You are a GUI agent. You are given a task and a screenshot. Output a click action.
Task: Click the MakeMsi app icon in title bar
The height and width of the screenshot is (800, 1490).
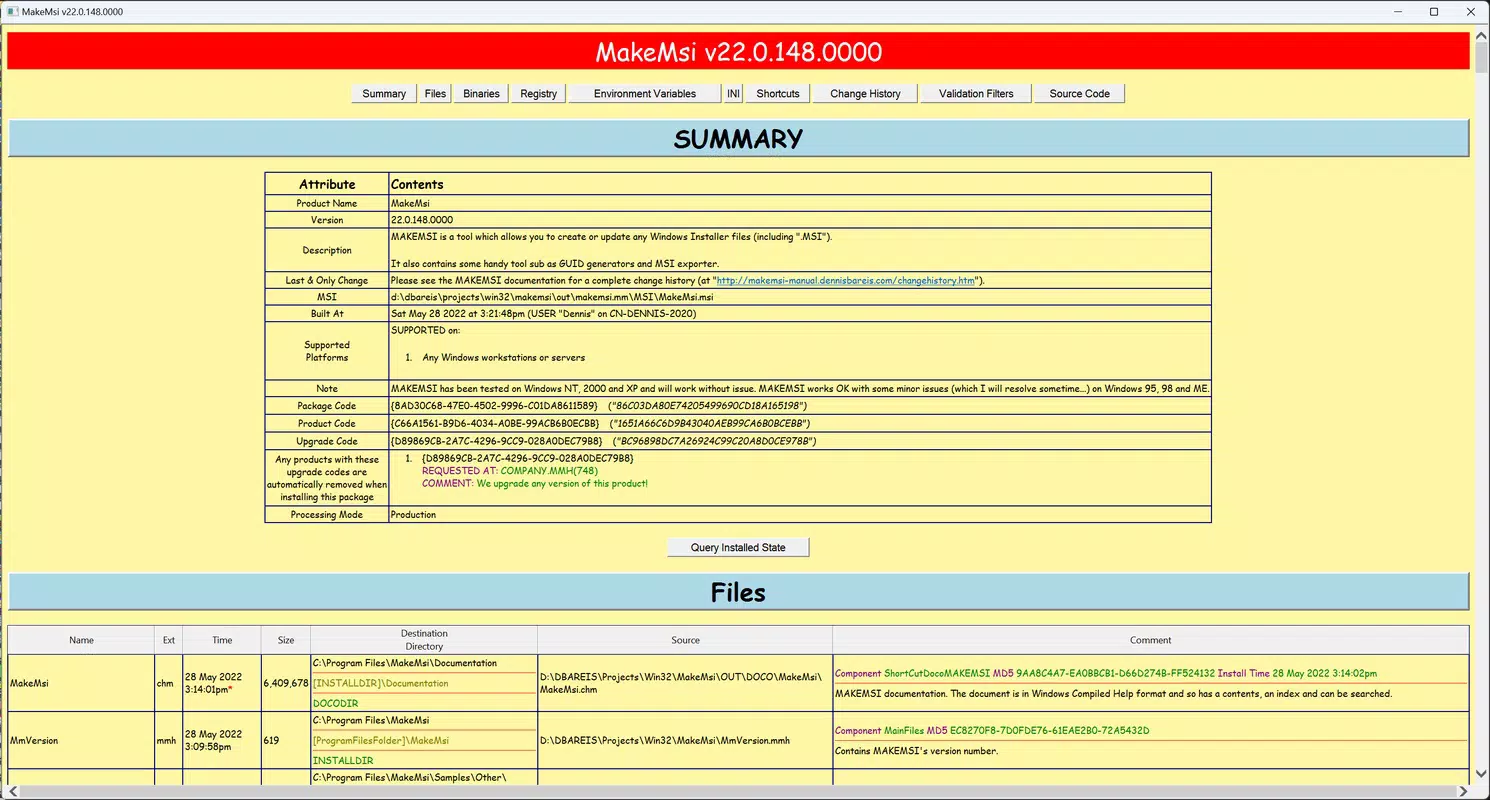(11, 12)
